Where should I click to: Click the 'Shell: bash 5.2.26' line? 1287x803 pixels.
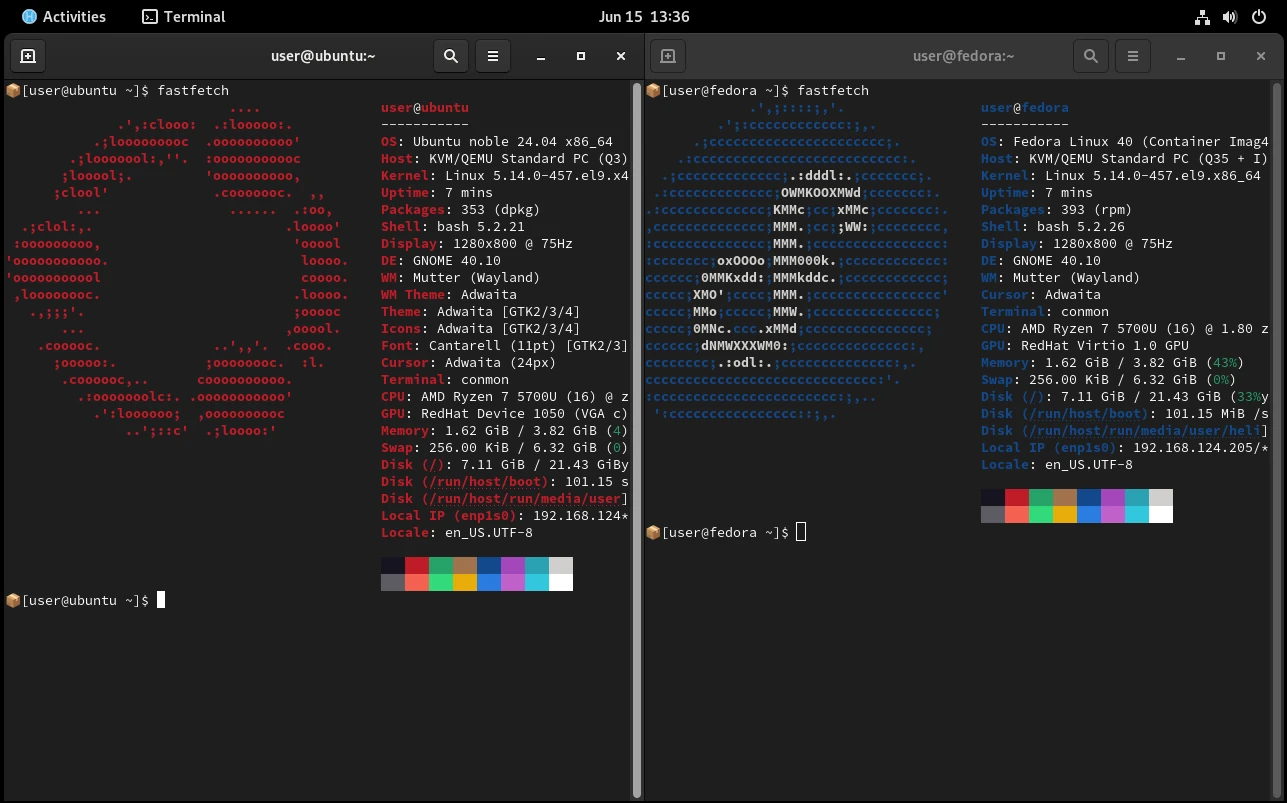click(x=1053, y=227)
